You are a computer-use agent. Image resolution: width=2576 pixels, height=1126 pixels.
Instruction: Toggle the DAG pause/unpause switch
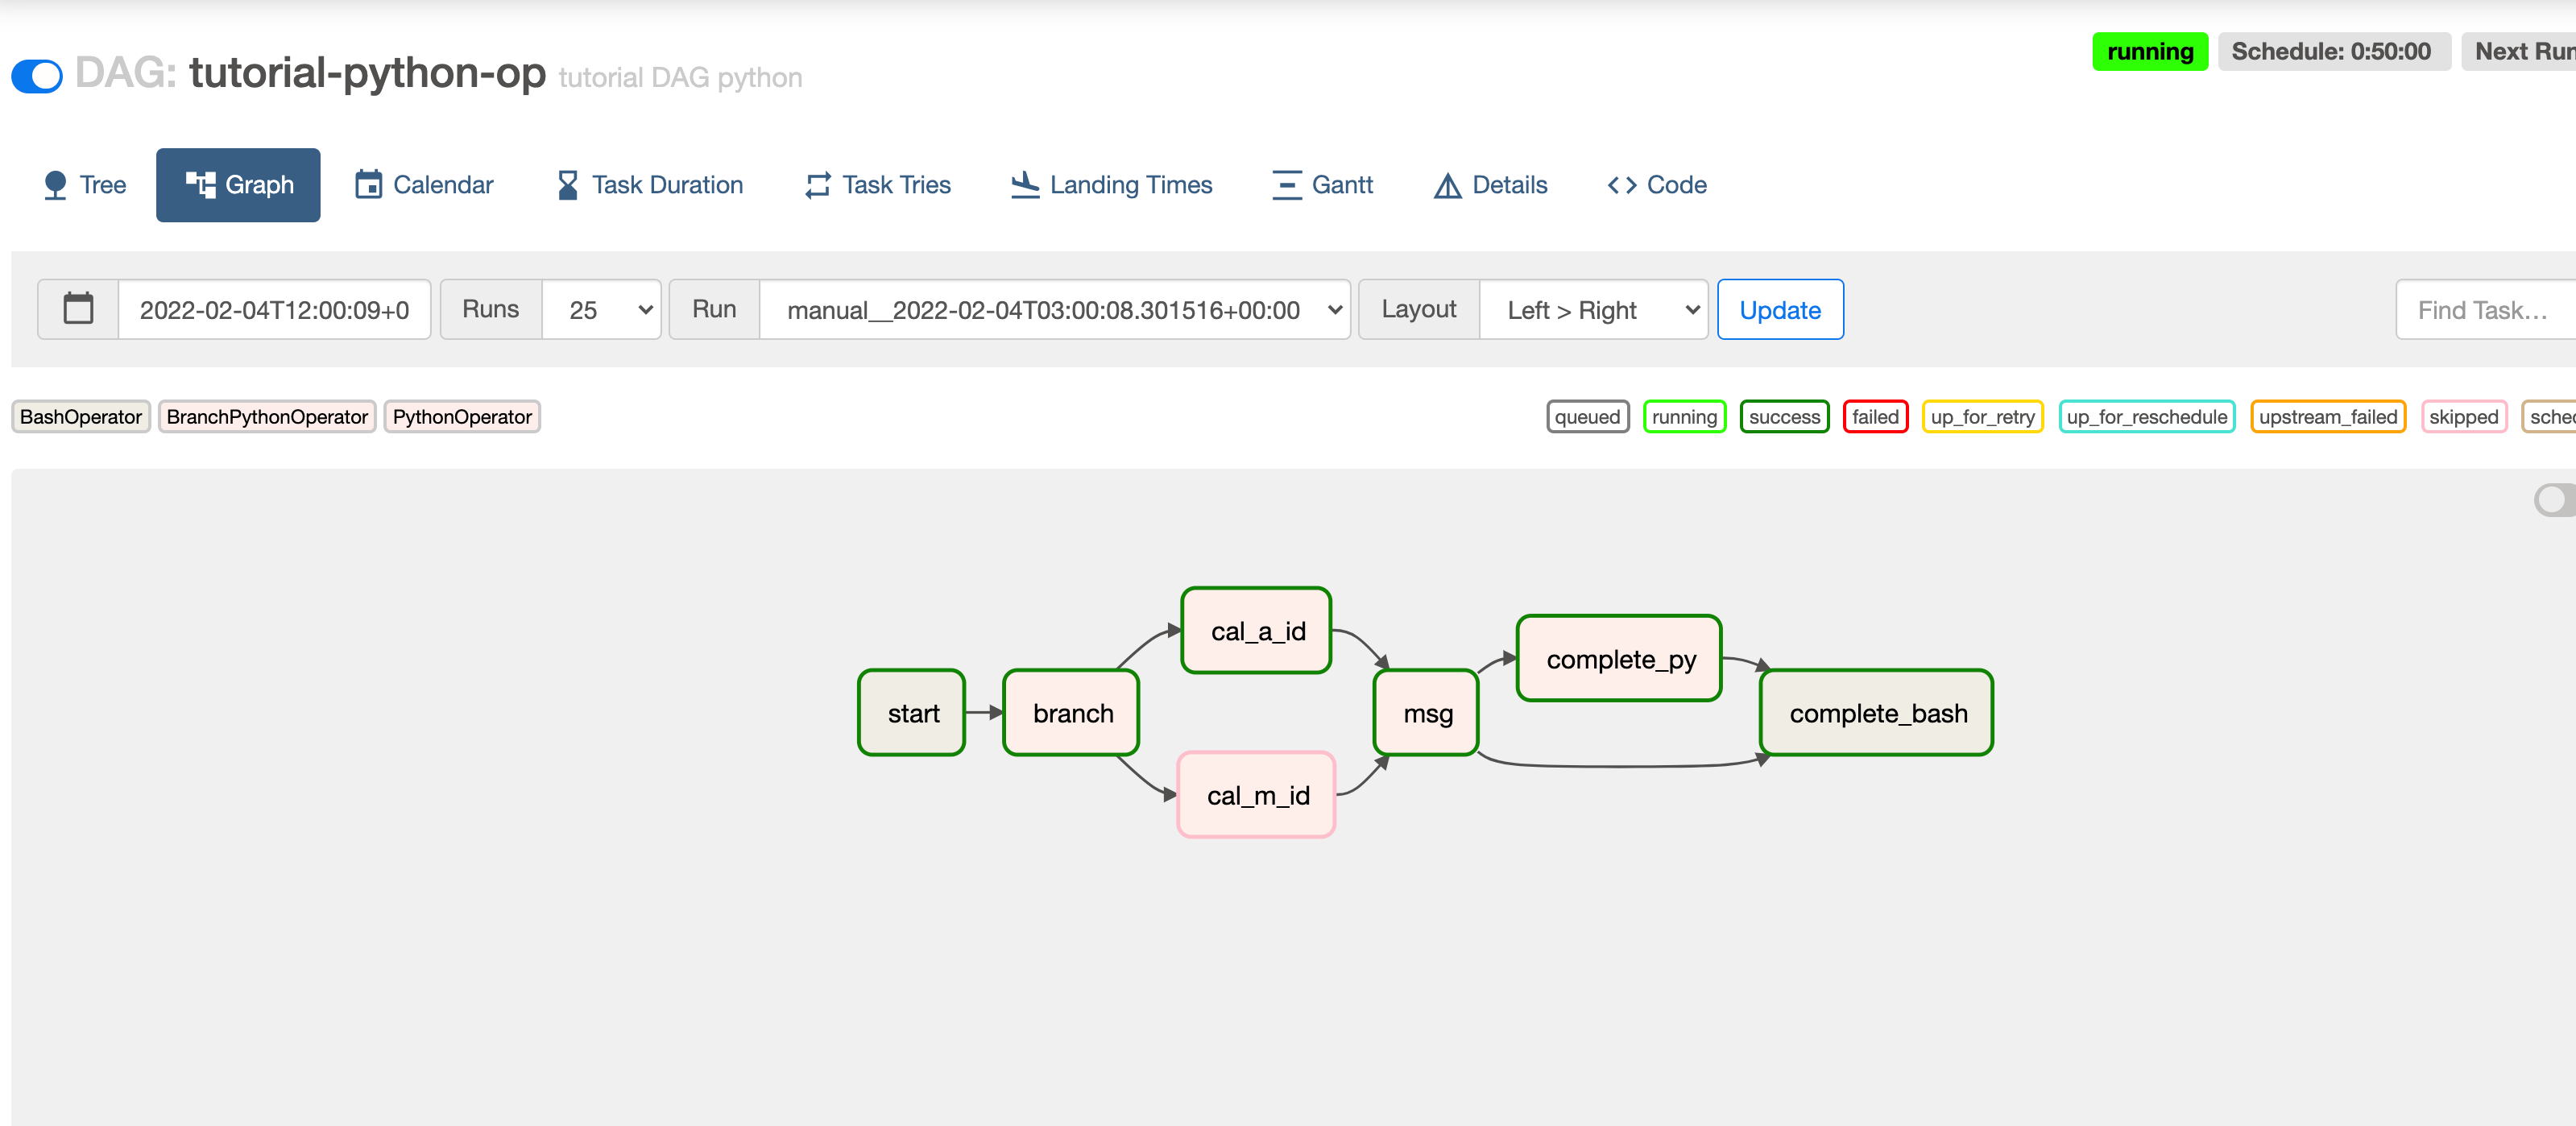[x=37, y=76]
